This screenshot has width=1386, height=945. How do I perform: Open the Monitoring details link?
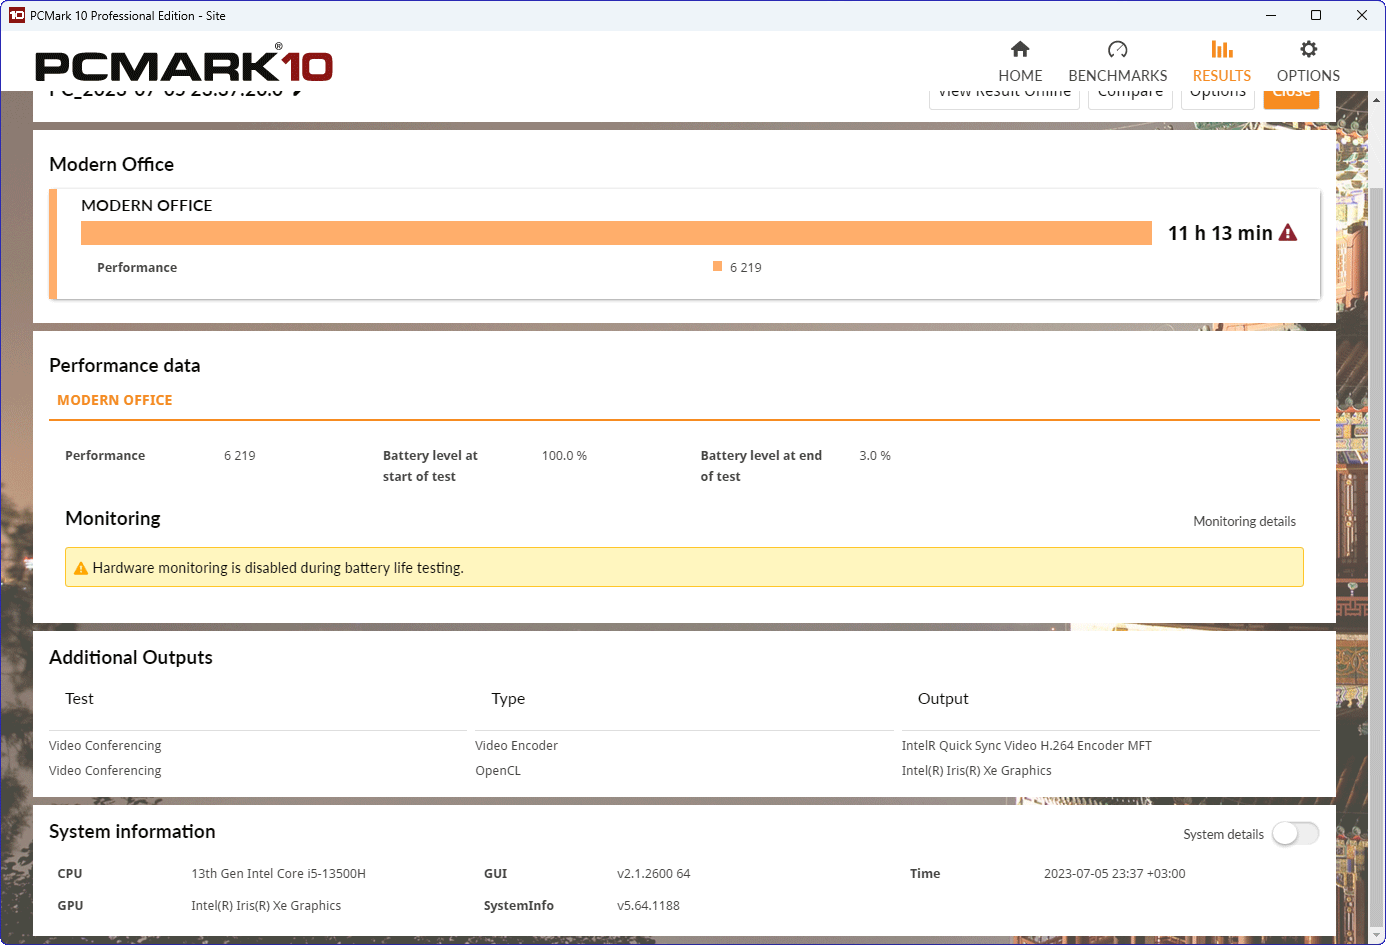click(1244, 521)
